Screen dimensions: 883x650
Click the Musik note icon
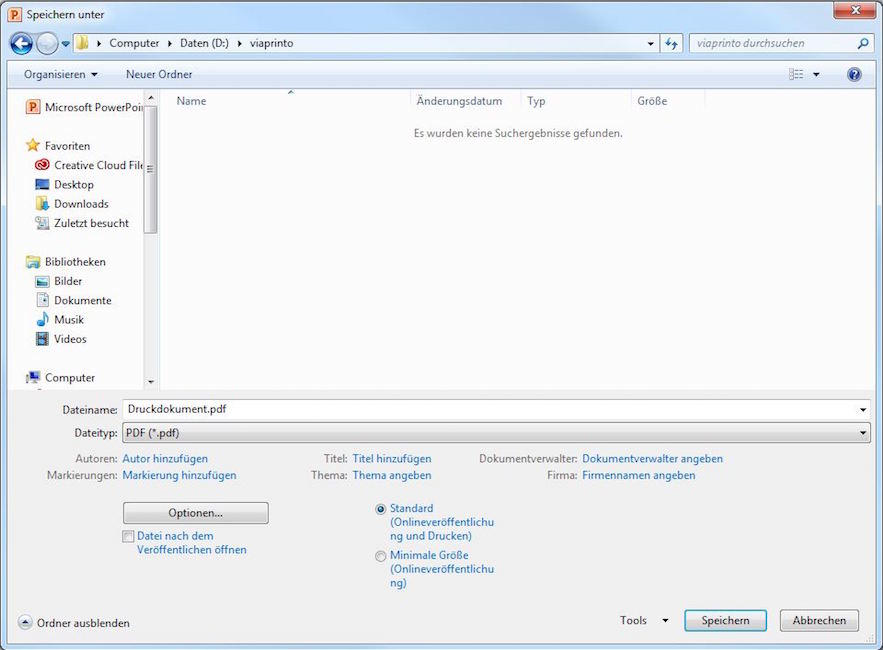tap(42, 319)
